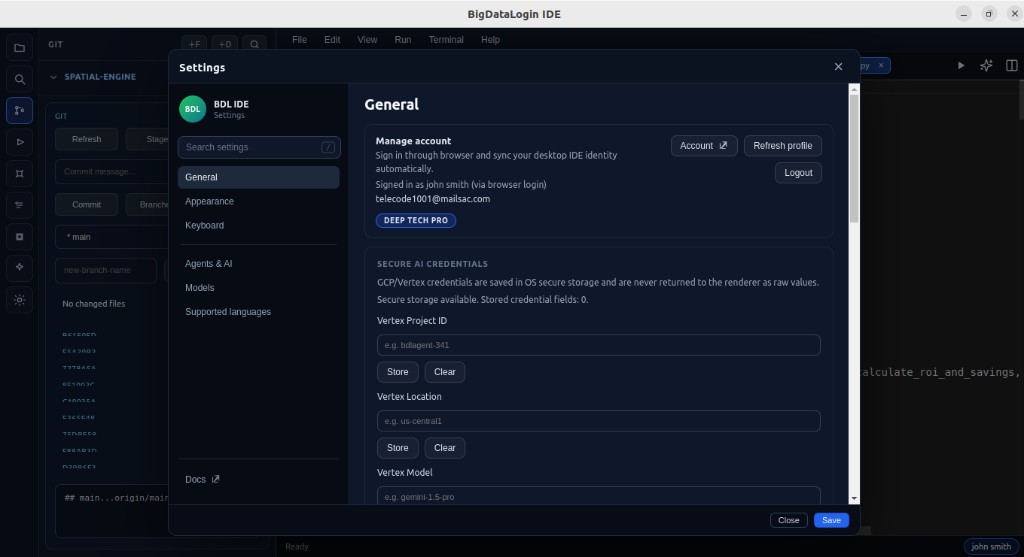Click Clear under Vertex Location
The height and width of the screenshot is (557, 1024).
[445, 448]
